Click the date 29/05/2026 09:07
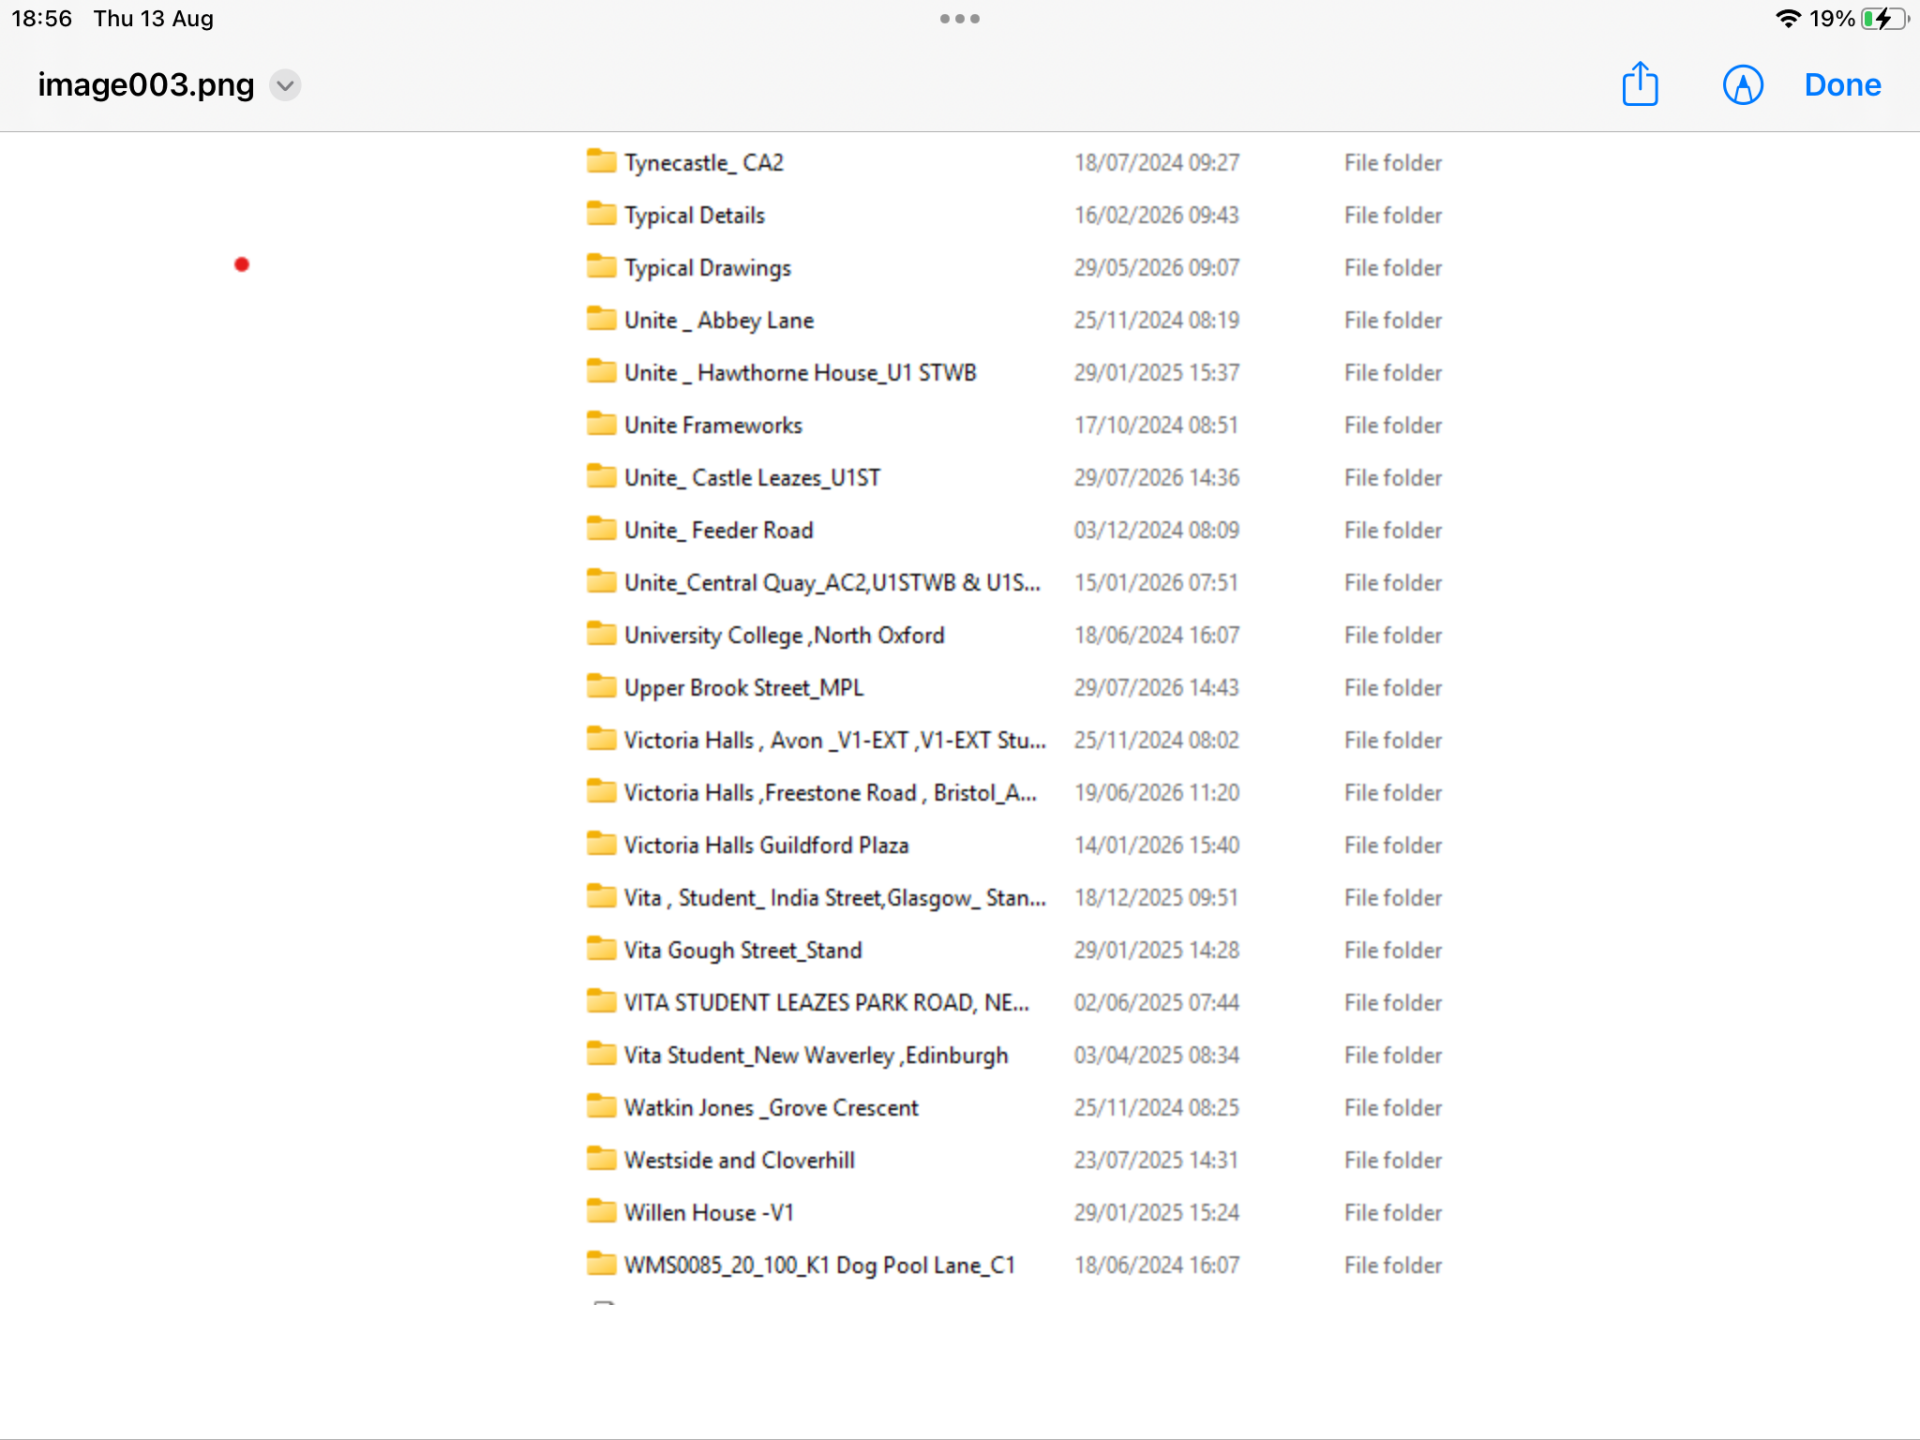Screen dimensions: 1920x1440 (1157, 268)
